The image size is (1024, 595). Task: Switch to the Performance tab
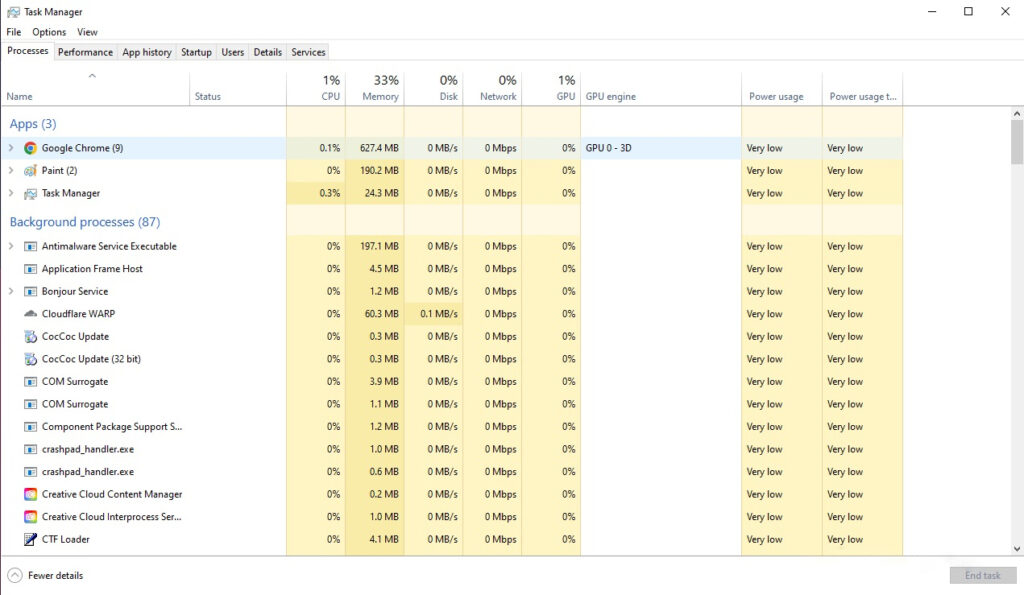point(85,52)
